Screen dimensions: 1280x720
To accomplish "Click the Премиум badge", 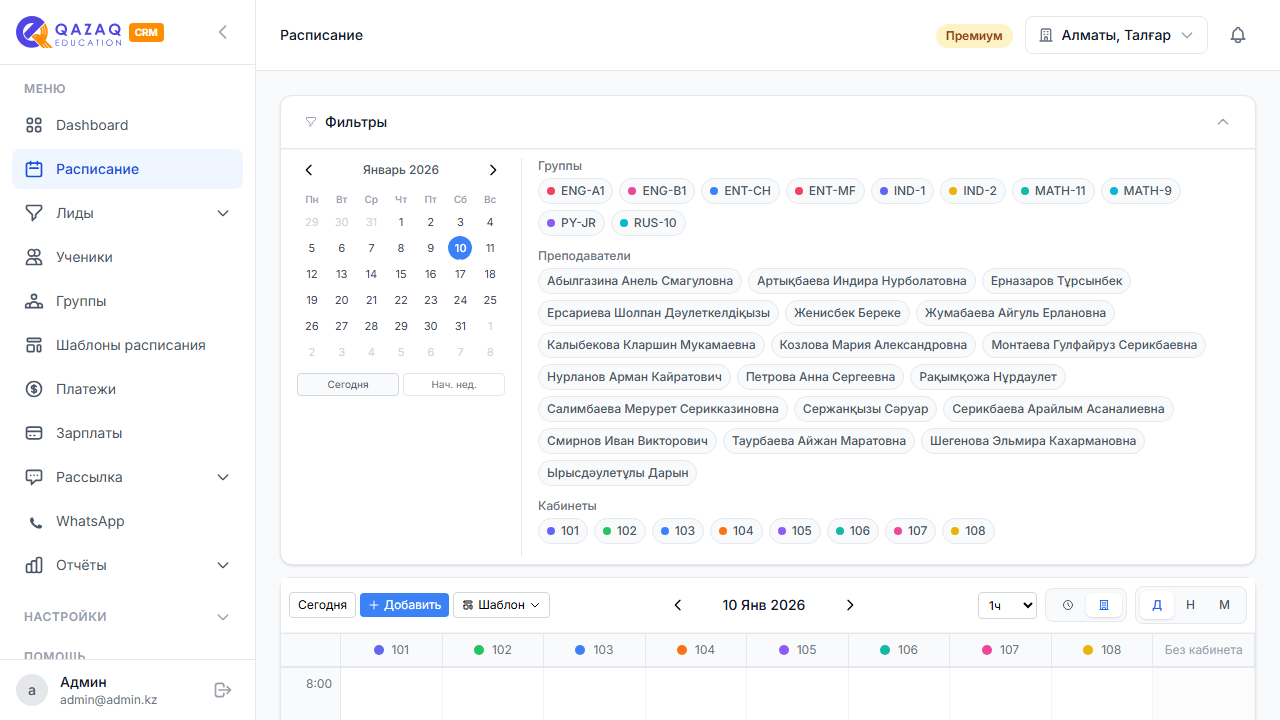I will 974,36.
